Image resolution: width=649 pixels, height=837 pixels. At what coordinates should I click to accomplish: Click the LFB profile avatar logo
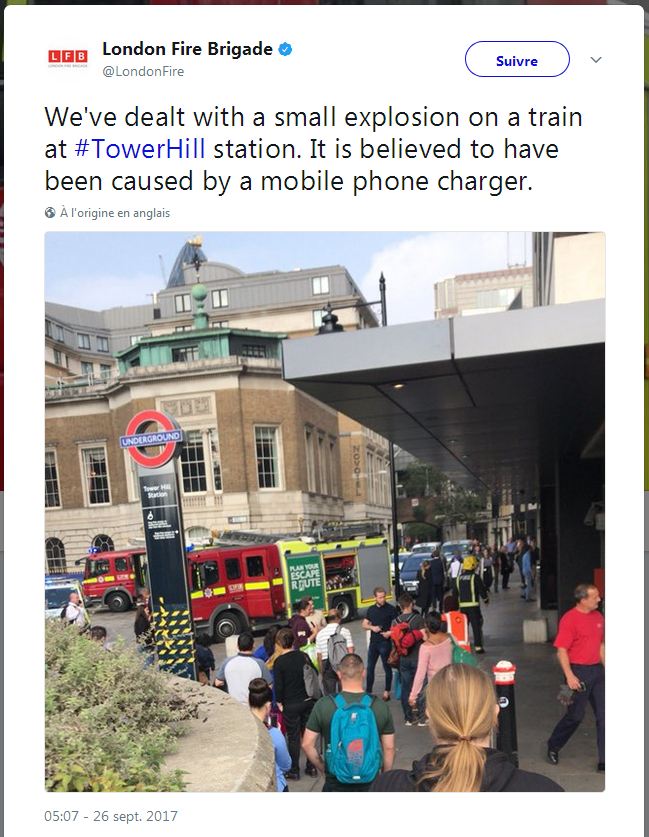coord(68,58)
